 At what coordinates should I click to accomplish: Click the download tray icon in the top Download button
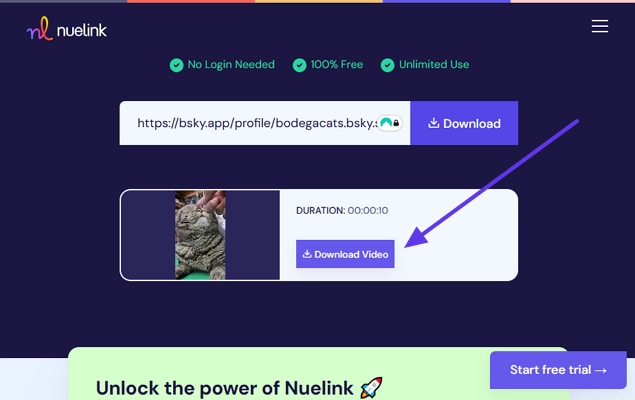[434, 123]
